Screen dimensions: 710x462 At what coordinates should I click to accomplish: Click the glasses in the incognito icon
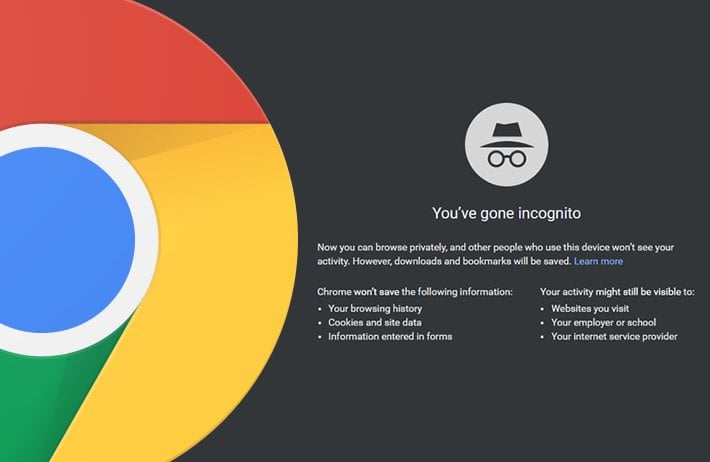507,159
